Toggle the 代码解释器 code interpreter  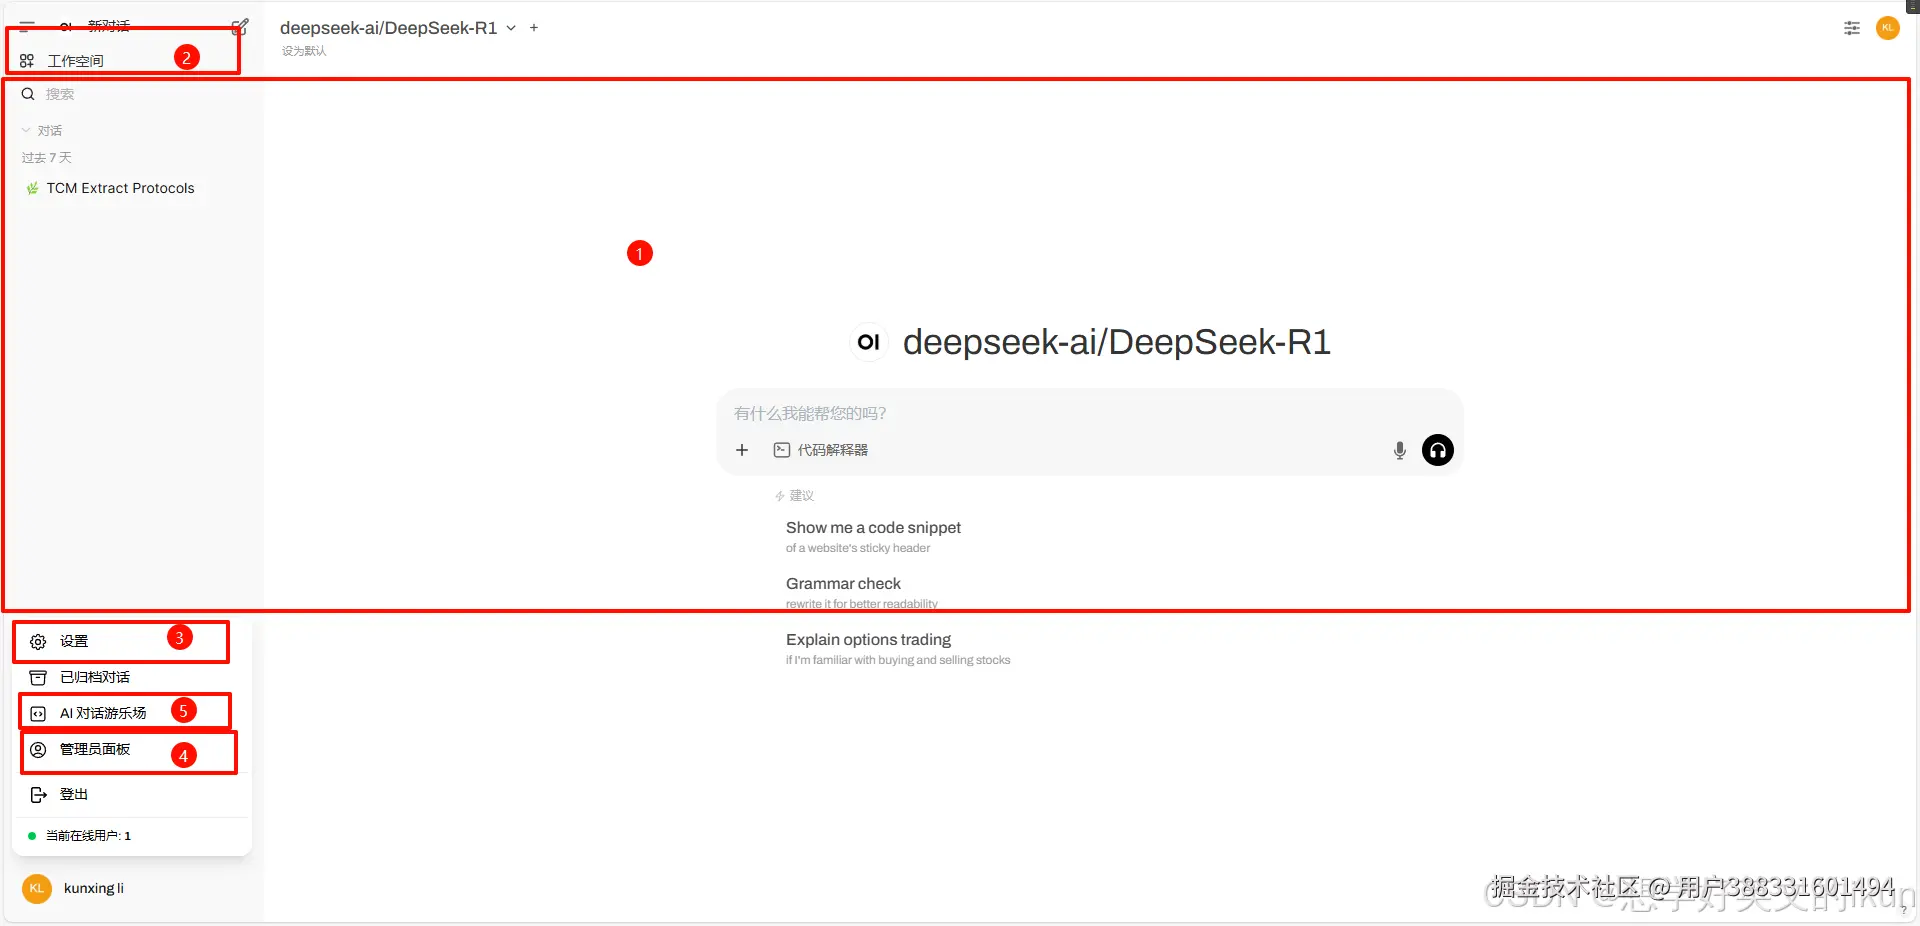click(x=821, y=450)
